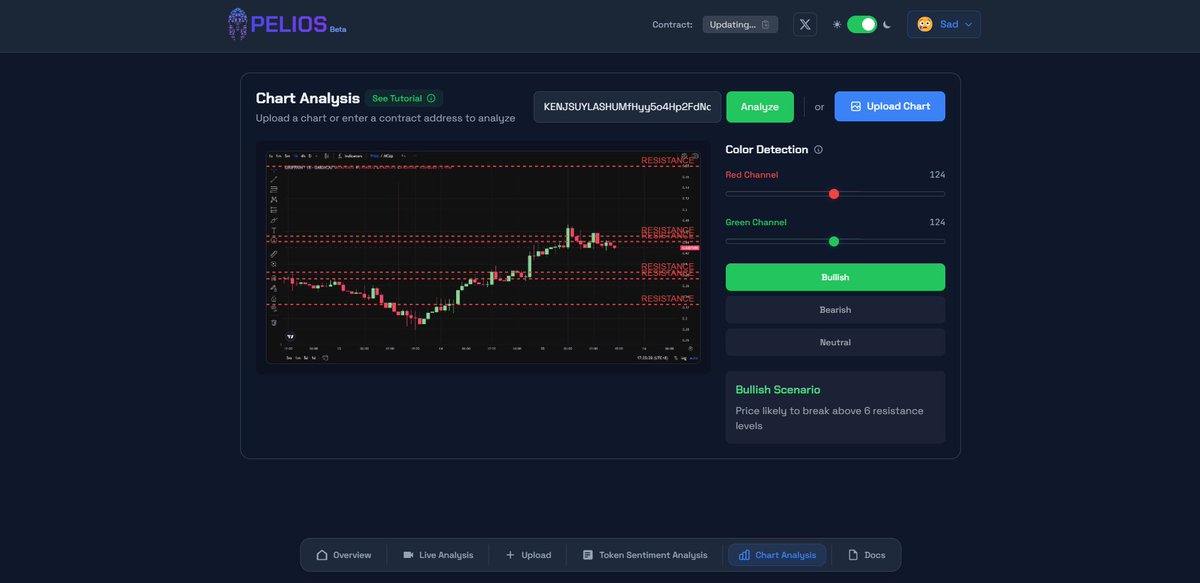This screenshot has width=1200, height=583.
Task: Click the copy icon beside Updating...
Action: [x=766, y=24]
